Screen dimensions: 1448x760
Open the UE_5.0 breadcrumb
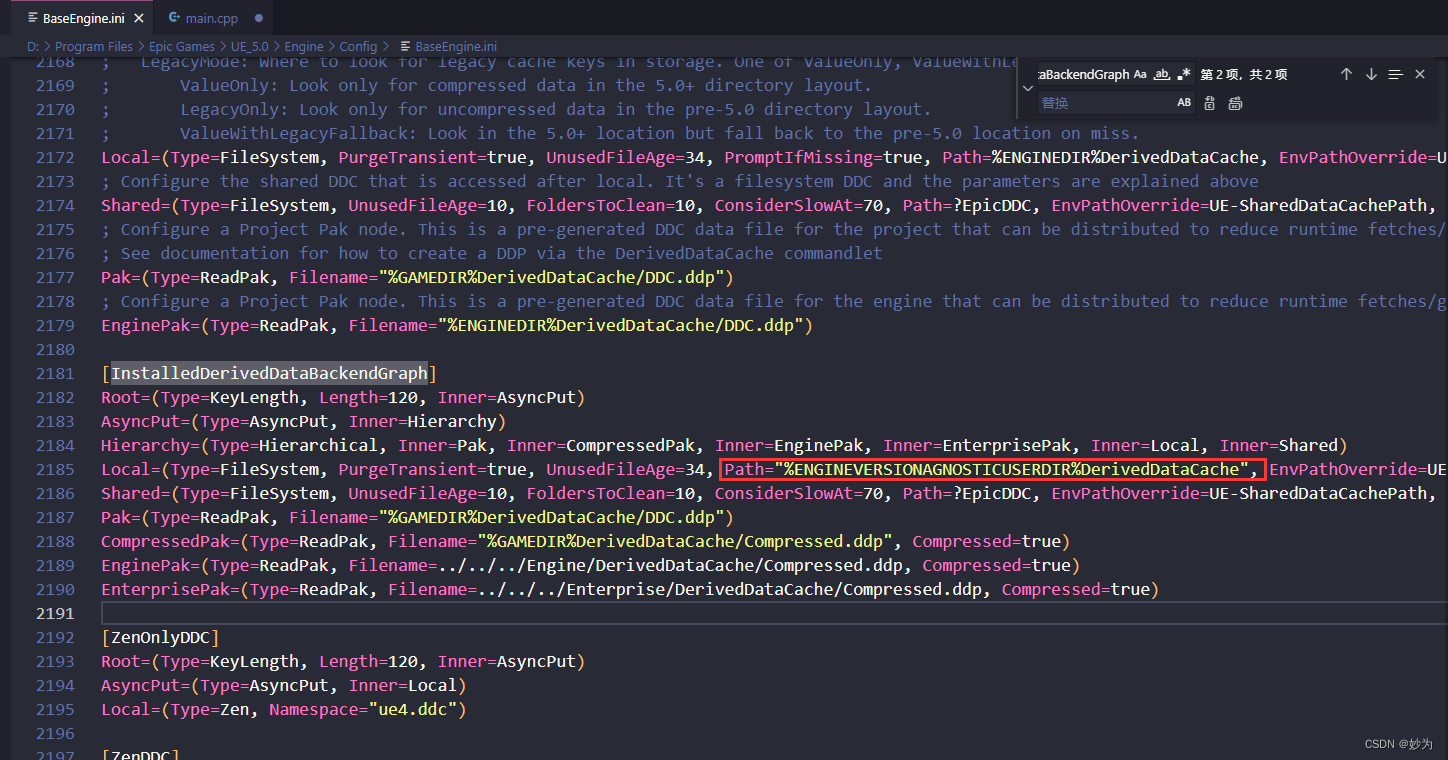[x=250, y=46]
